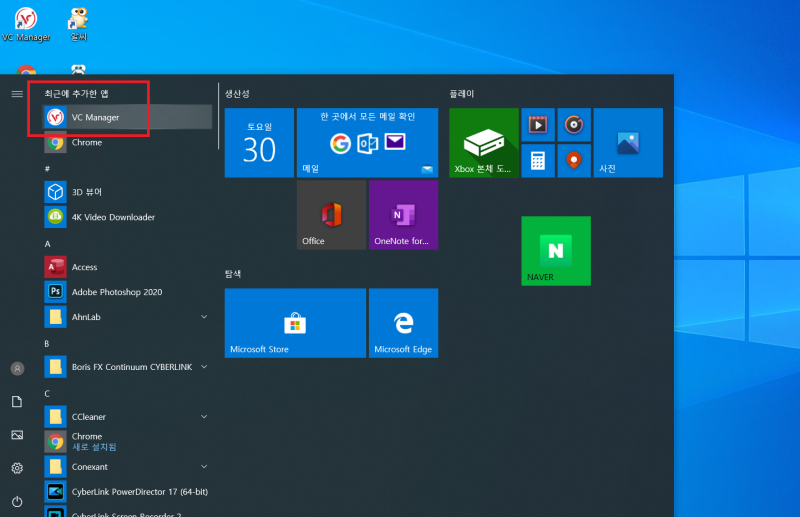Image resolution: width=800 pixels, height=517 pixels.
Task: Open Pictures from Start sidebar
Action: (x=17, y=435)
